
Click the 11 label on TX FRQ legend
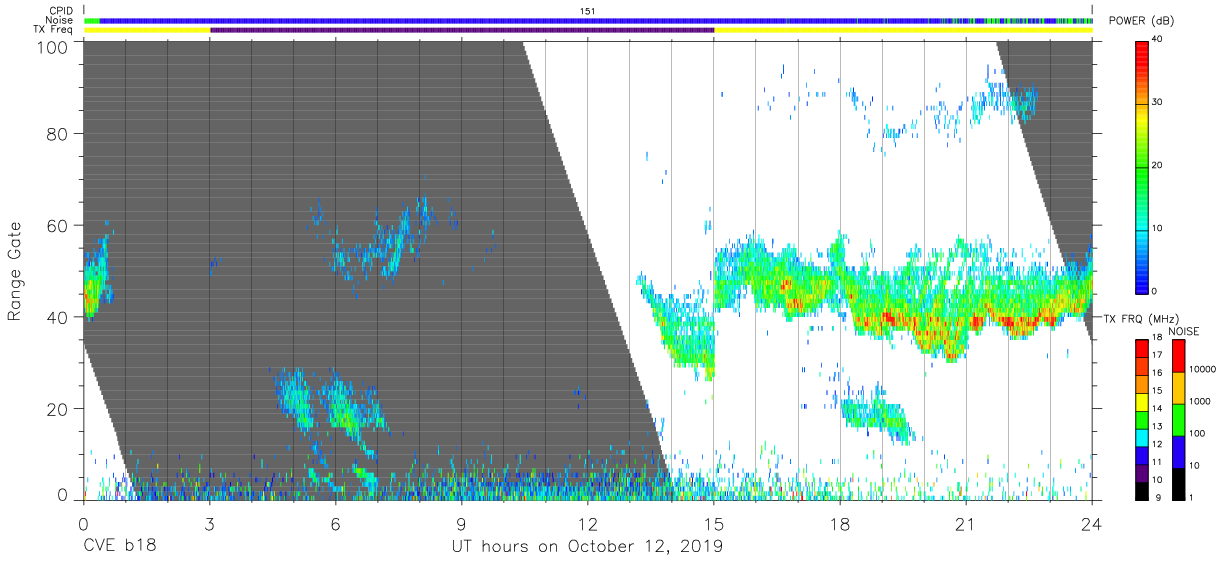1157,462
